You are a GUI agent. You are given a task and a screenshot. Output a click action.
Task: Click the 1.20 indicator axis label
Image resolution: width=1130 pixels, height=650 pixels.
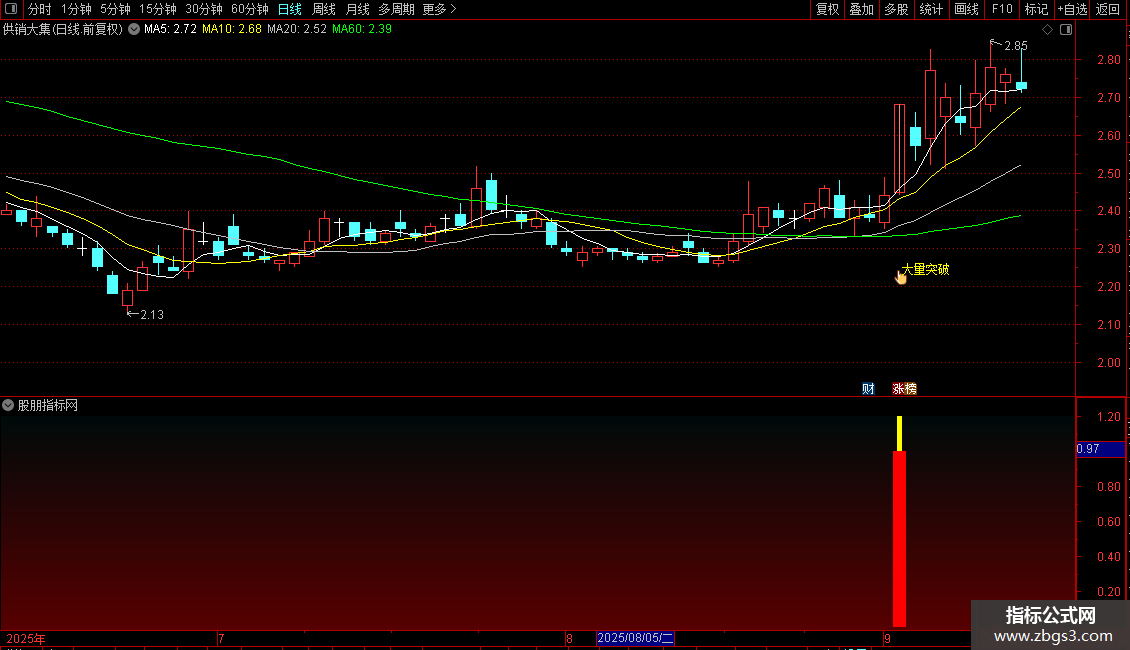tap(1108, 417)
